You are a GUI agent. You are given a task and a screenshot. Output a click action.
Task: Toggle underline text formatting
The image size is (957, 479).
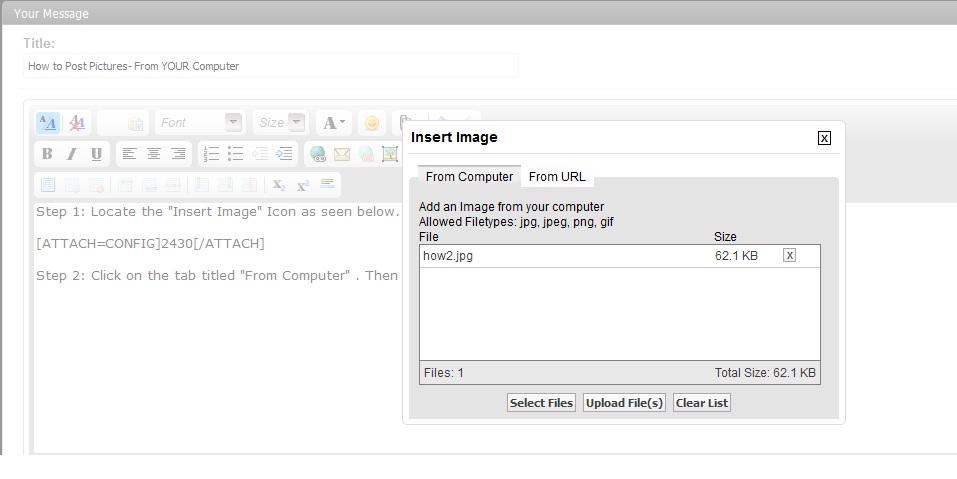pos(96,154)
